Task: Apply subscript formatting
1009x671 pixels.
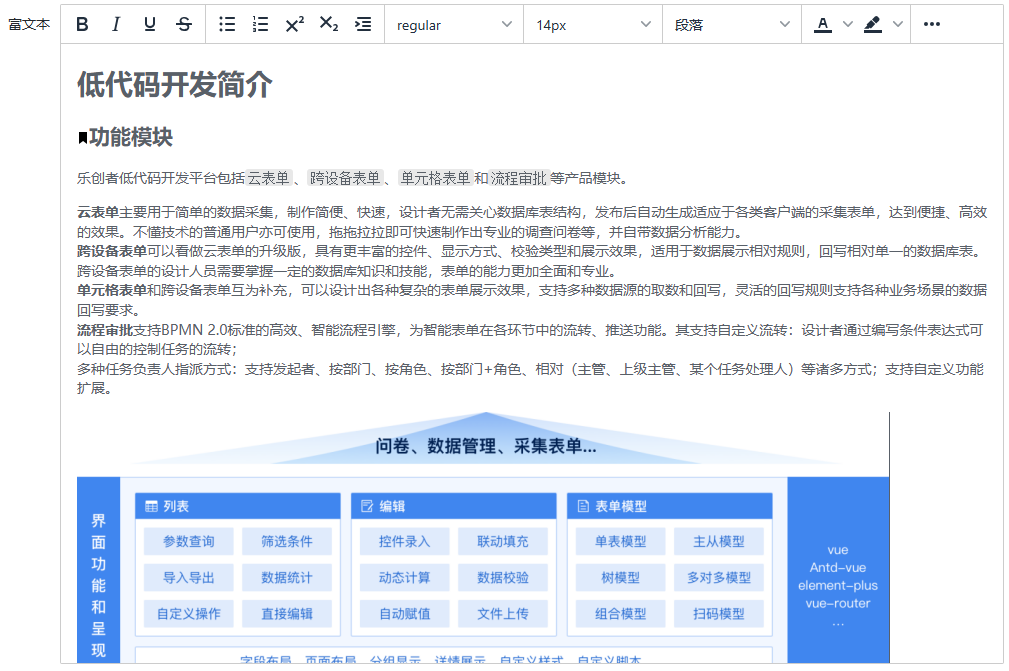Action: pyautogui.click(x=329, y=25)
